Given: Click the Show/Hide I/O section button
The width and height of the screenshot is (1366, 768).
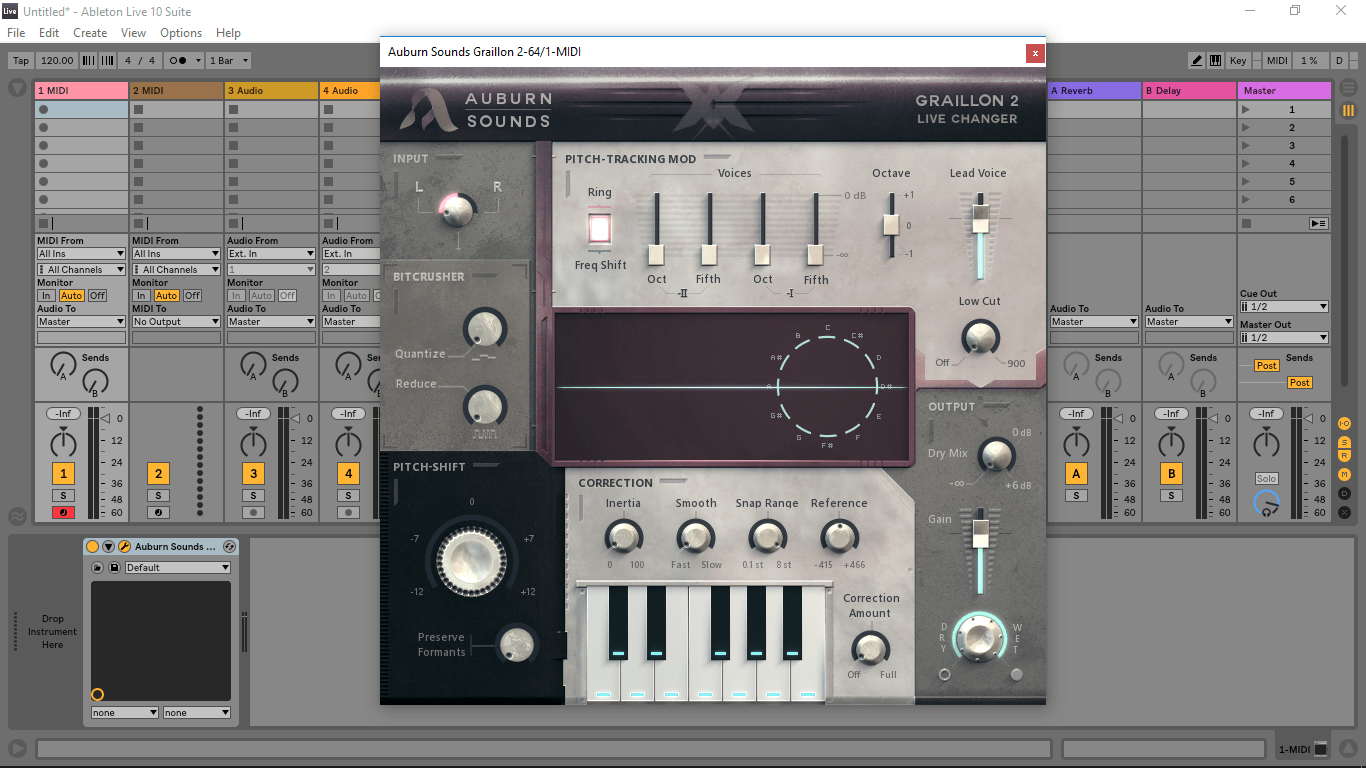Looking at the screenshot, I should (x=1345, y=424).
